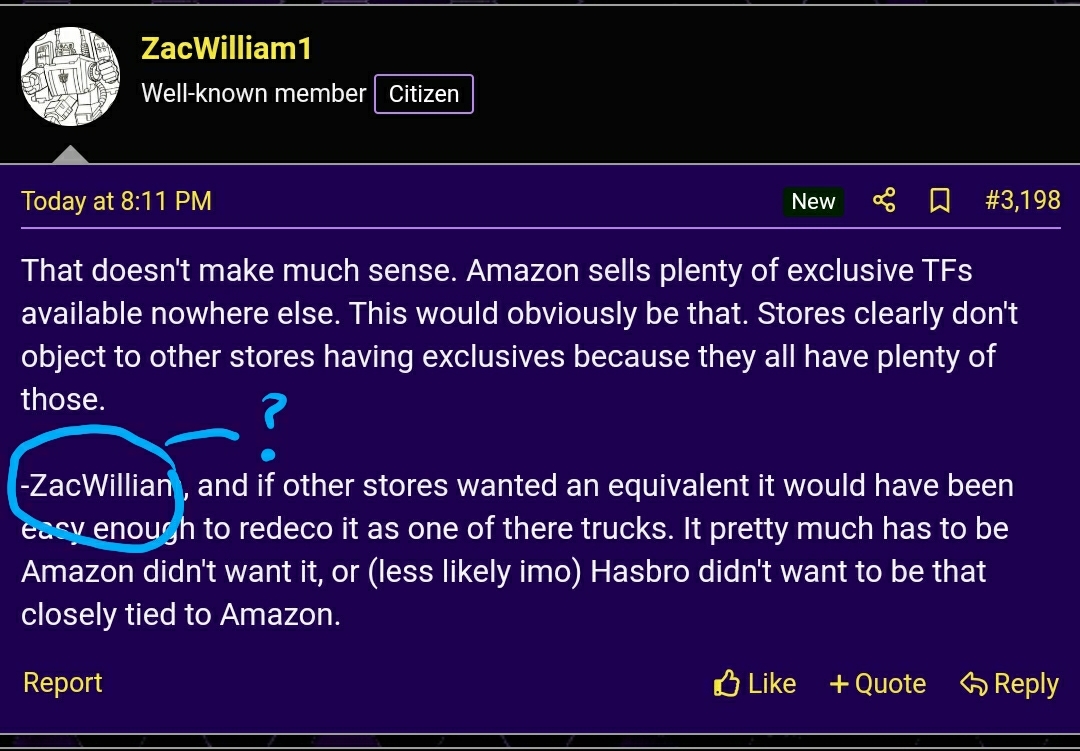Click the green New badge
The width and height of the screenshot is (1080, 751).
(x=813, y=201)
